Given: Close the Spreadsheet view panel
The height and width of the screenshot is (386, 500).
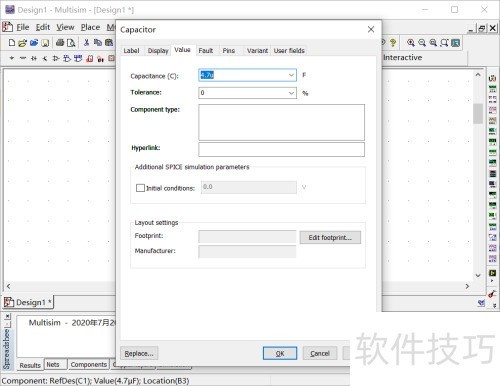Looking at the screenshot, I should (x=8, y=316).
